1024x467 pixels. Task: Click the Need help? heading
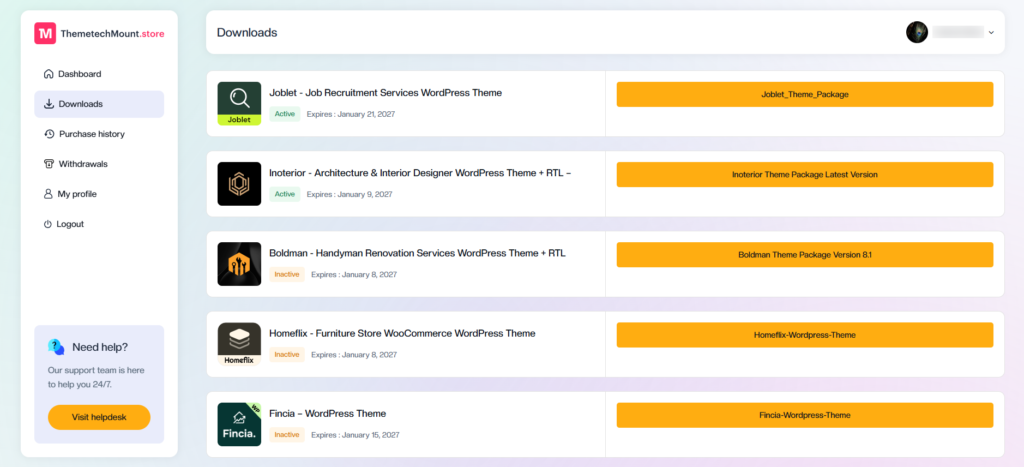[x=100, y=347]
